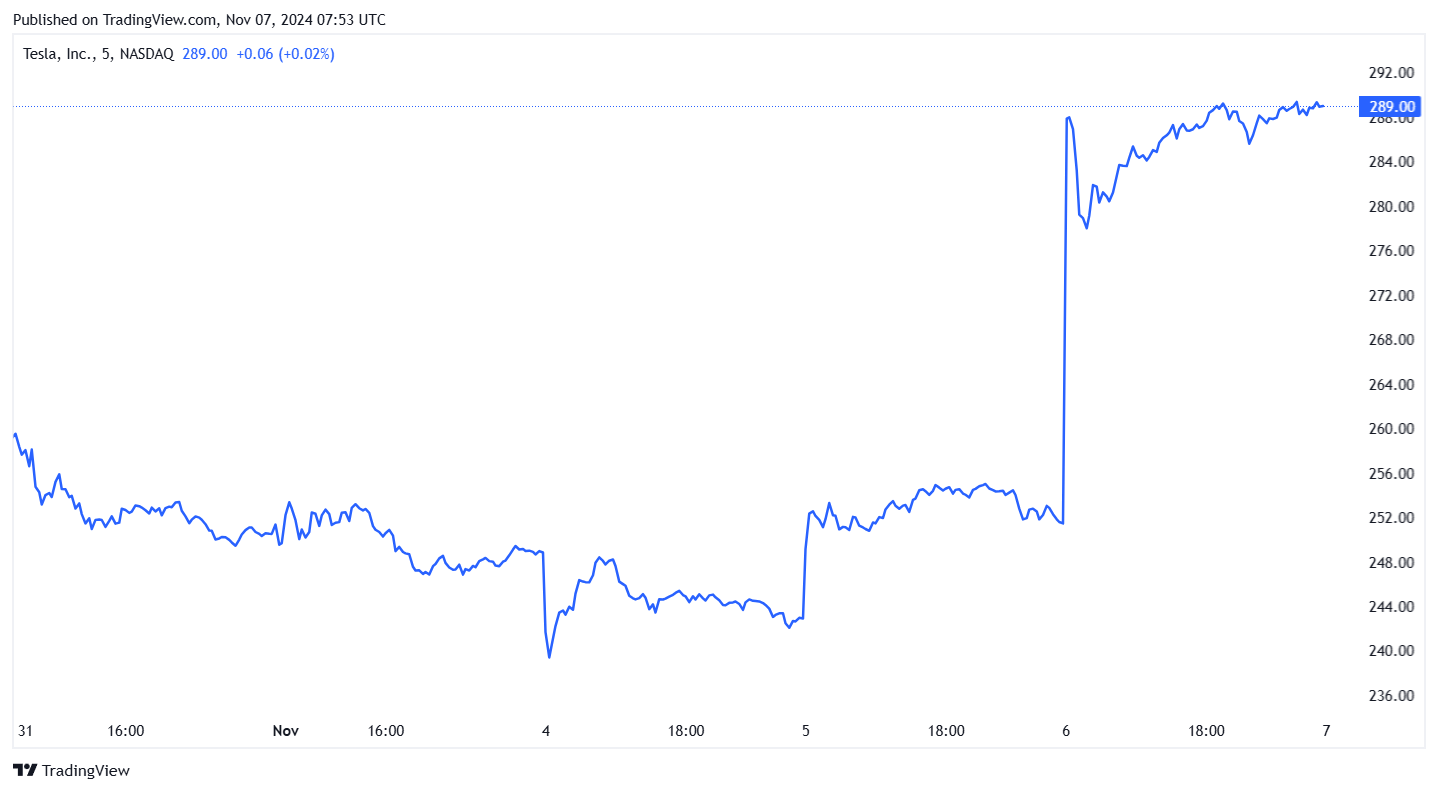Viewport: 1438px width, 792px height.
Task: Click the NASDAQ exchange text in chart legend
Action: coord(146,54)
